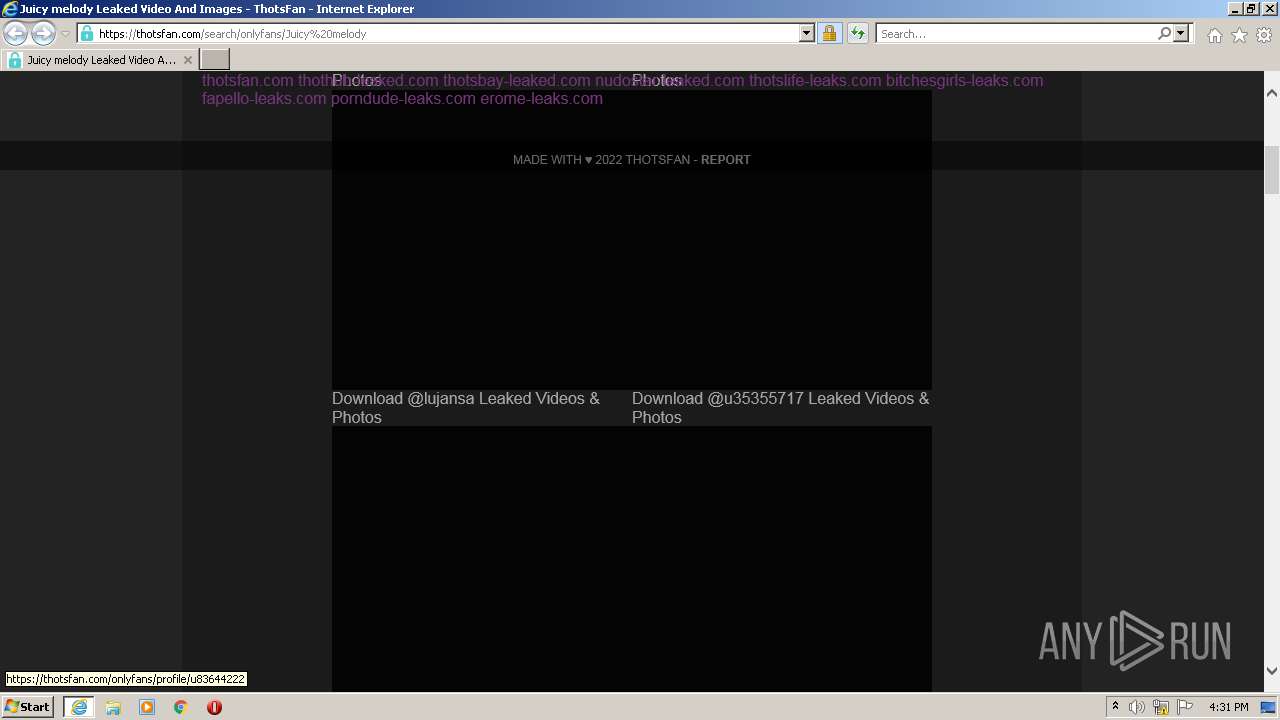This screenshot has width=1280, height=720.
Task: Open the REPORT link in footer
Action: point(725,160)
